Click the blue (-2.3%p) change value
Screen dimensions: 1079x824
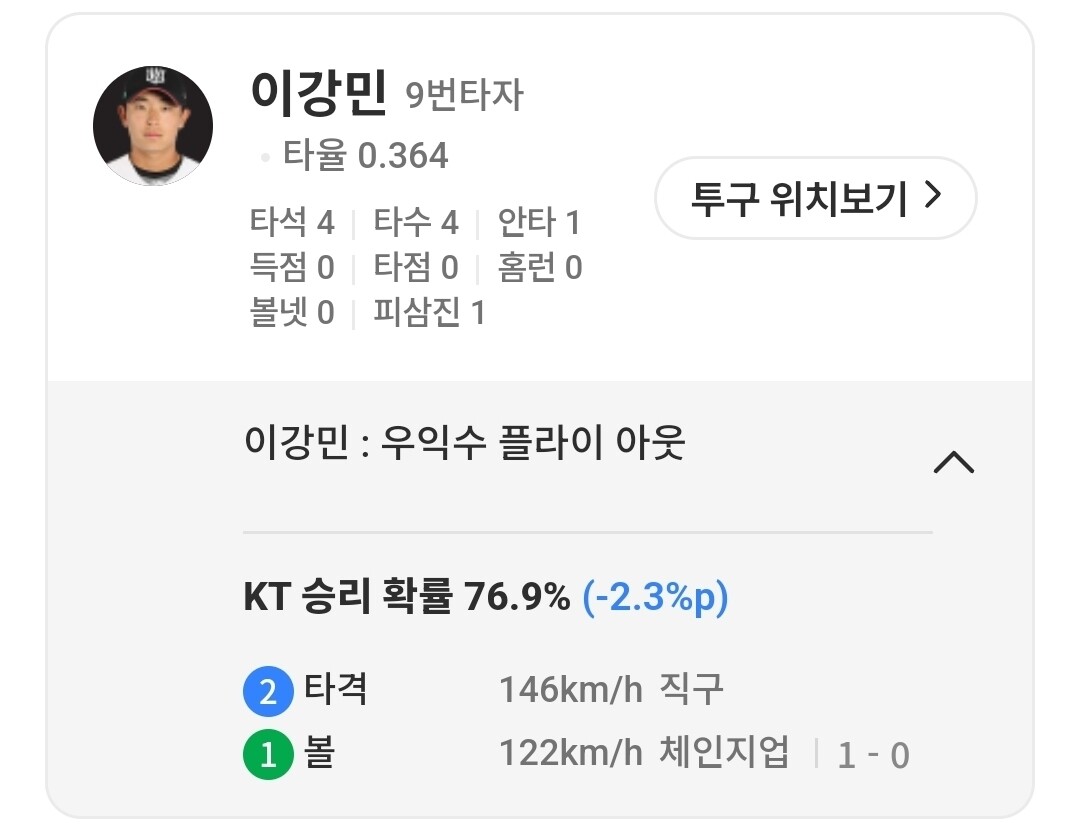655,598
